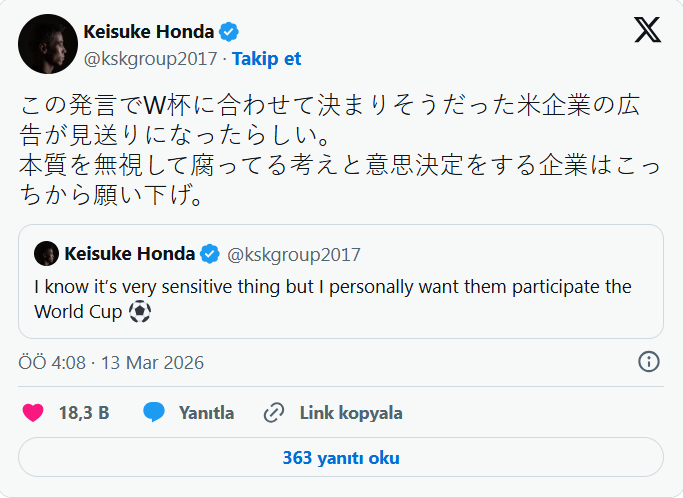Viewport: 683px width, 498px height.
Task: Click the quoted tweet's small avatar
Action: 46,253
